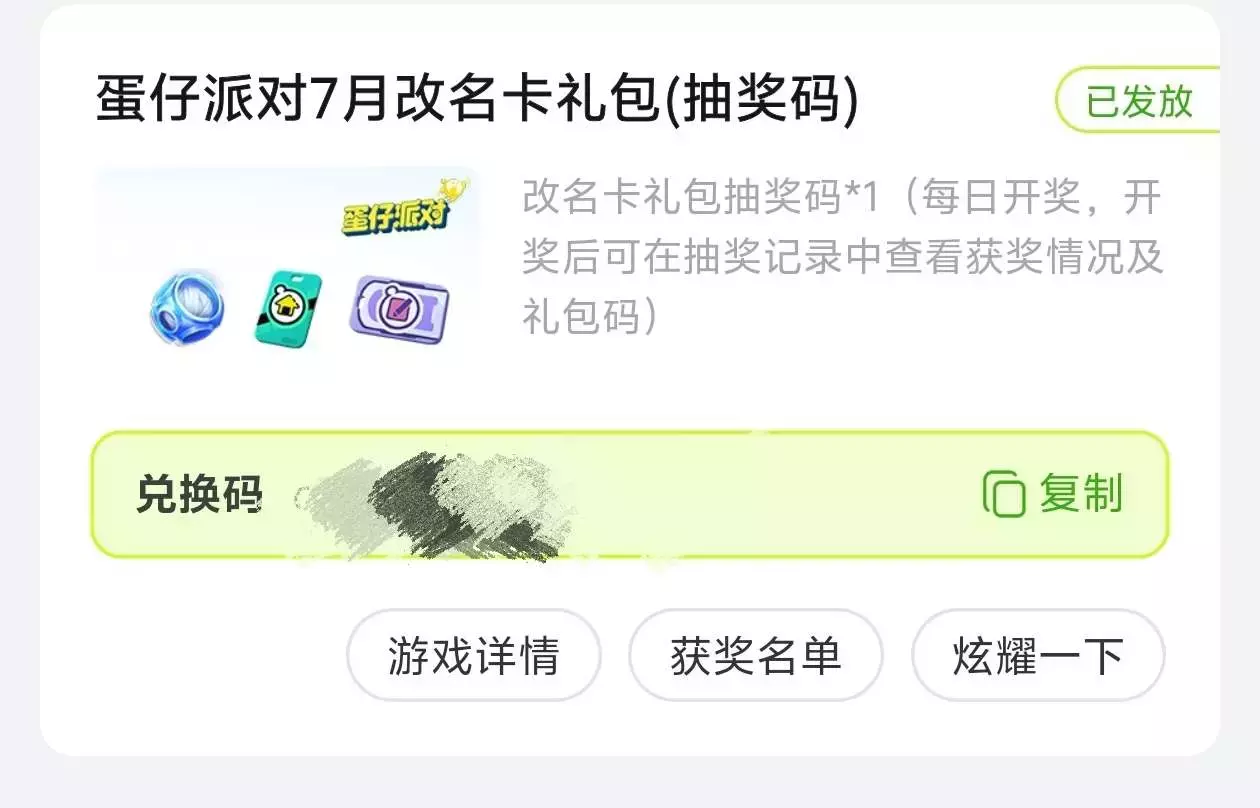Tap the blue helmet item icon
Viewport: 1260px width, 808px height.
coord(187,307)
